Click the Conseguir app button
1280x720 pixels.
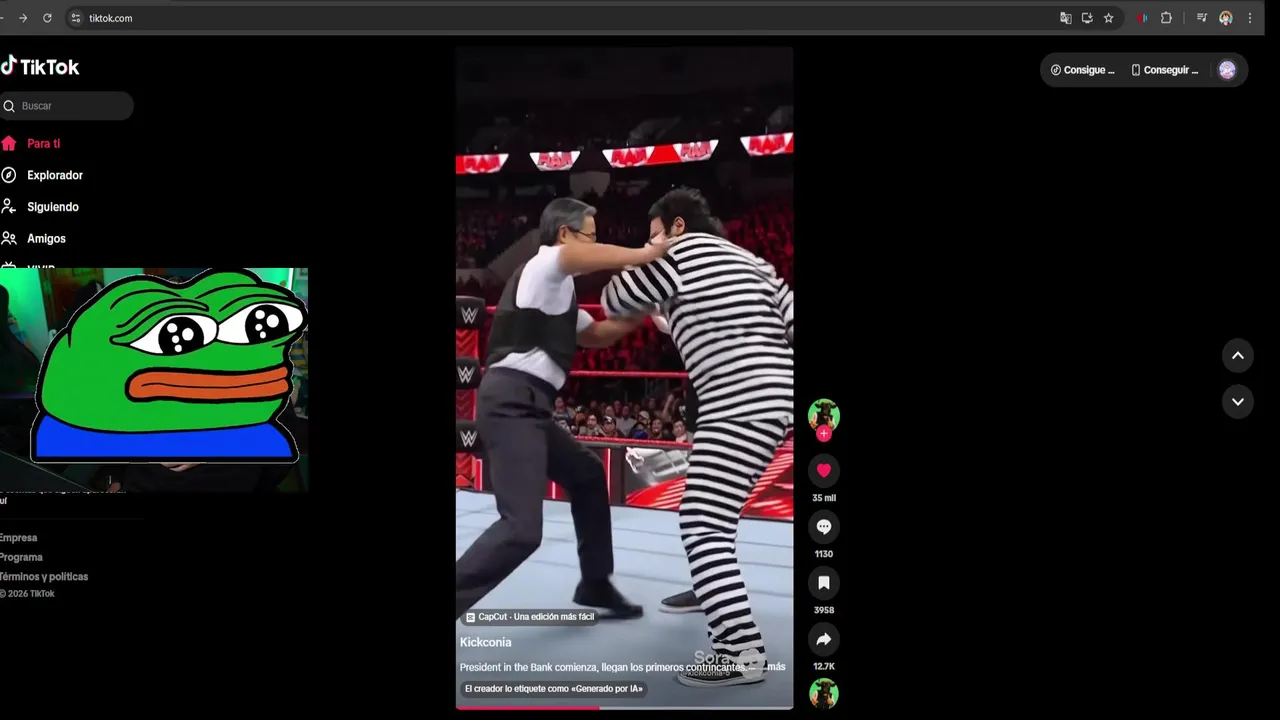coord(1164,70)
